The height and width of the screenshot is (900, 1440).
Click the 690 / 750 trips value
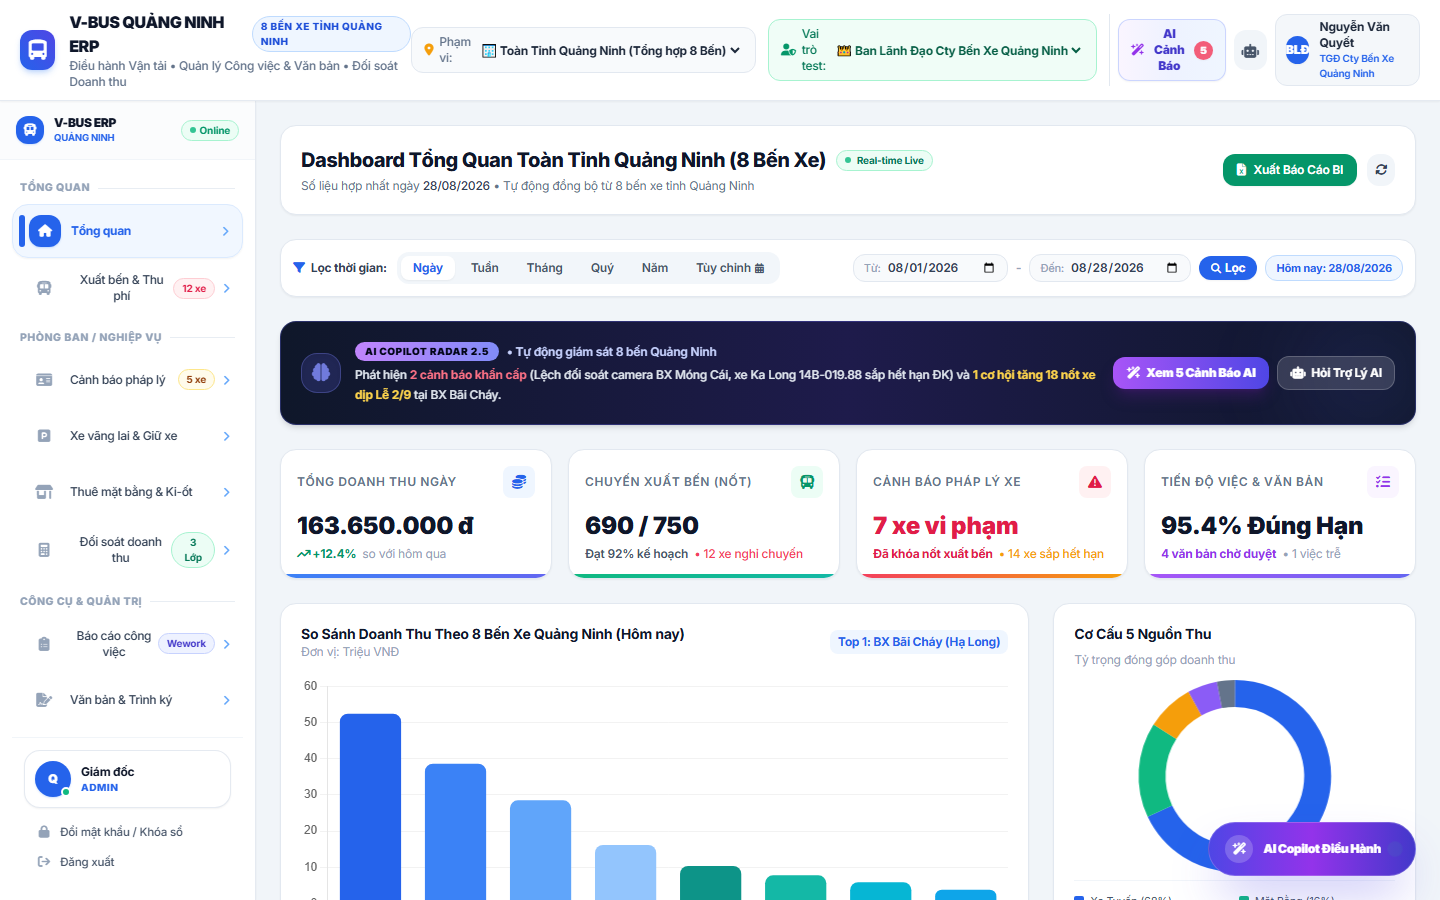642,526
